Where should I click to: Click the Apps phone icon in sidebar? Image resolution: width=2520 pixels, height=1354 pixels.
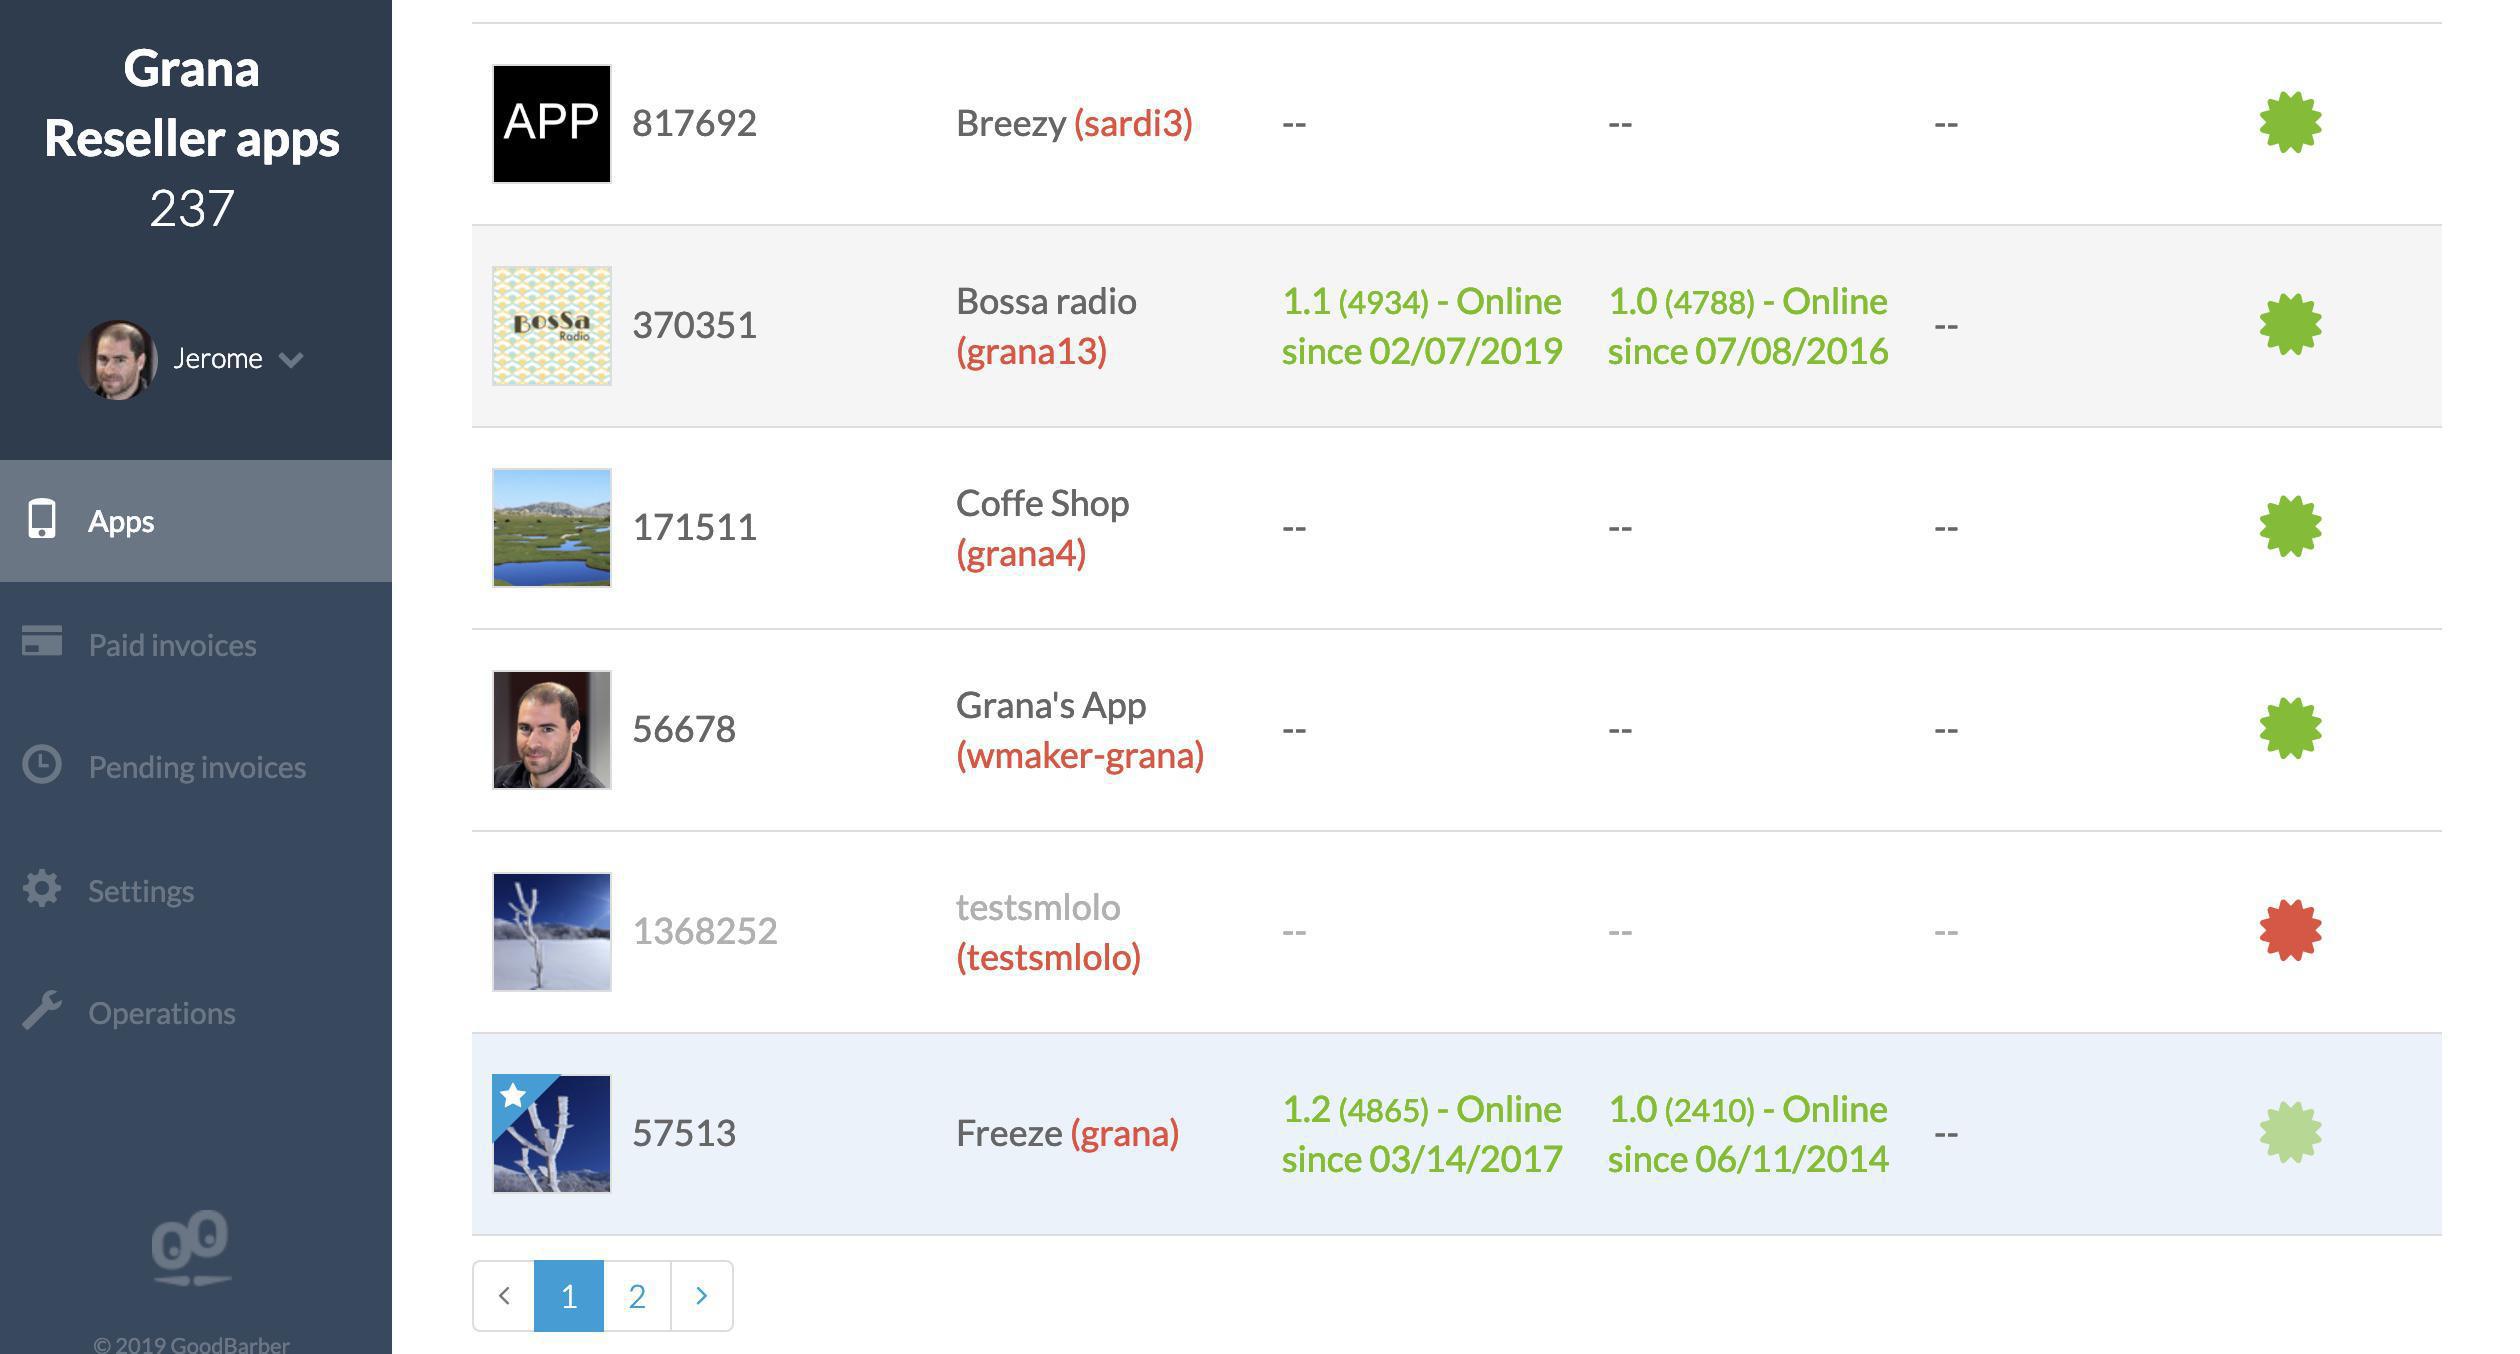click(42, 520)
